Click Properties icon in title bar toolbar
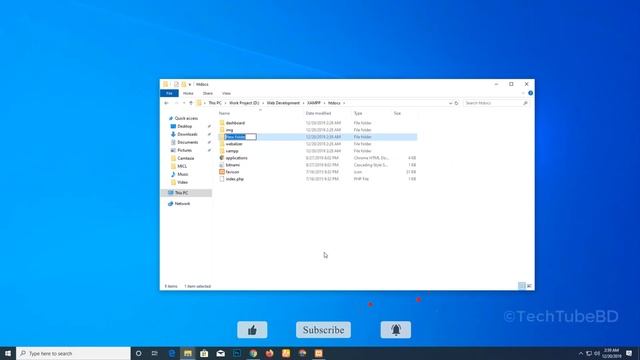640x360 pixels. pyautogui.click(x=176, y=84)
